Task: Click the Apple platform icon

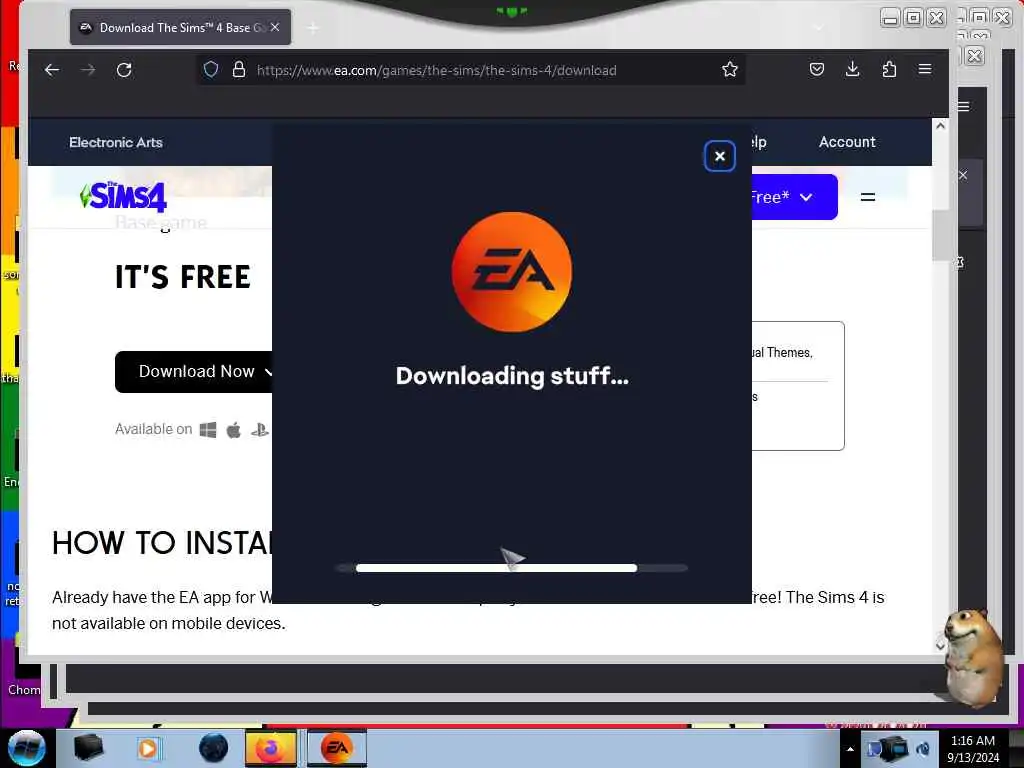Action: (x=234, y=430)
